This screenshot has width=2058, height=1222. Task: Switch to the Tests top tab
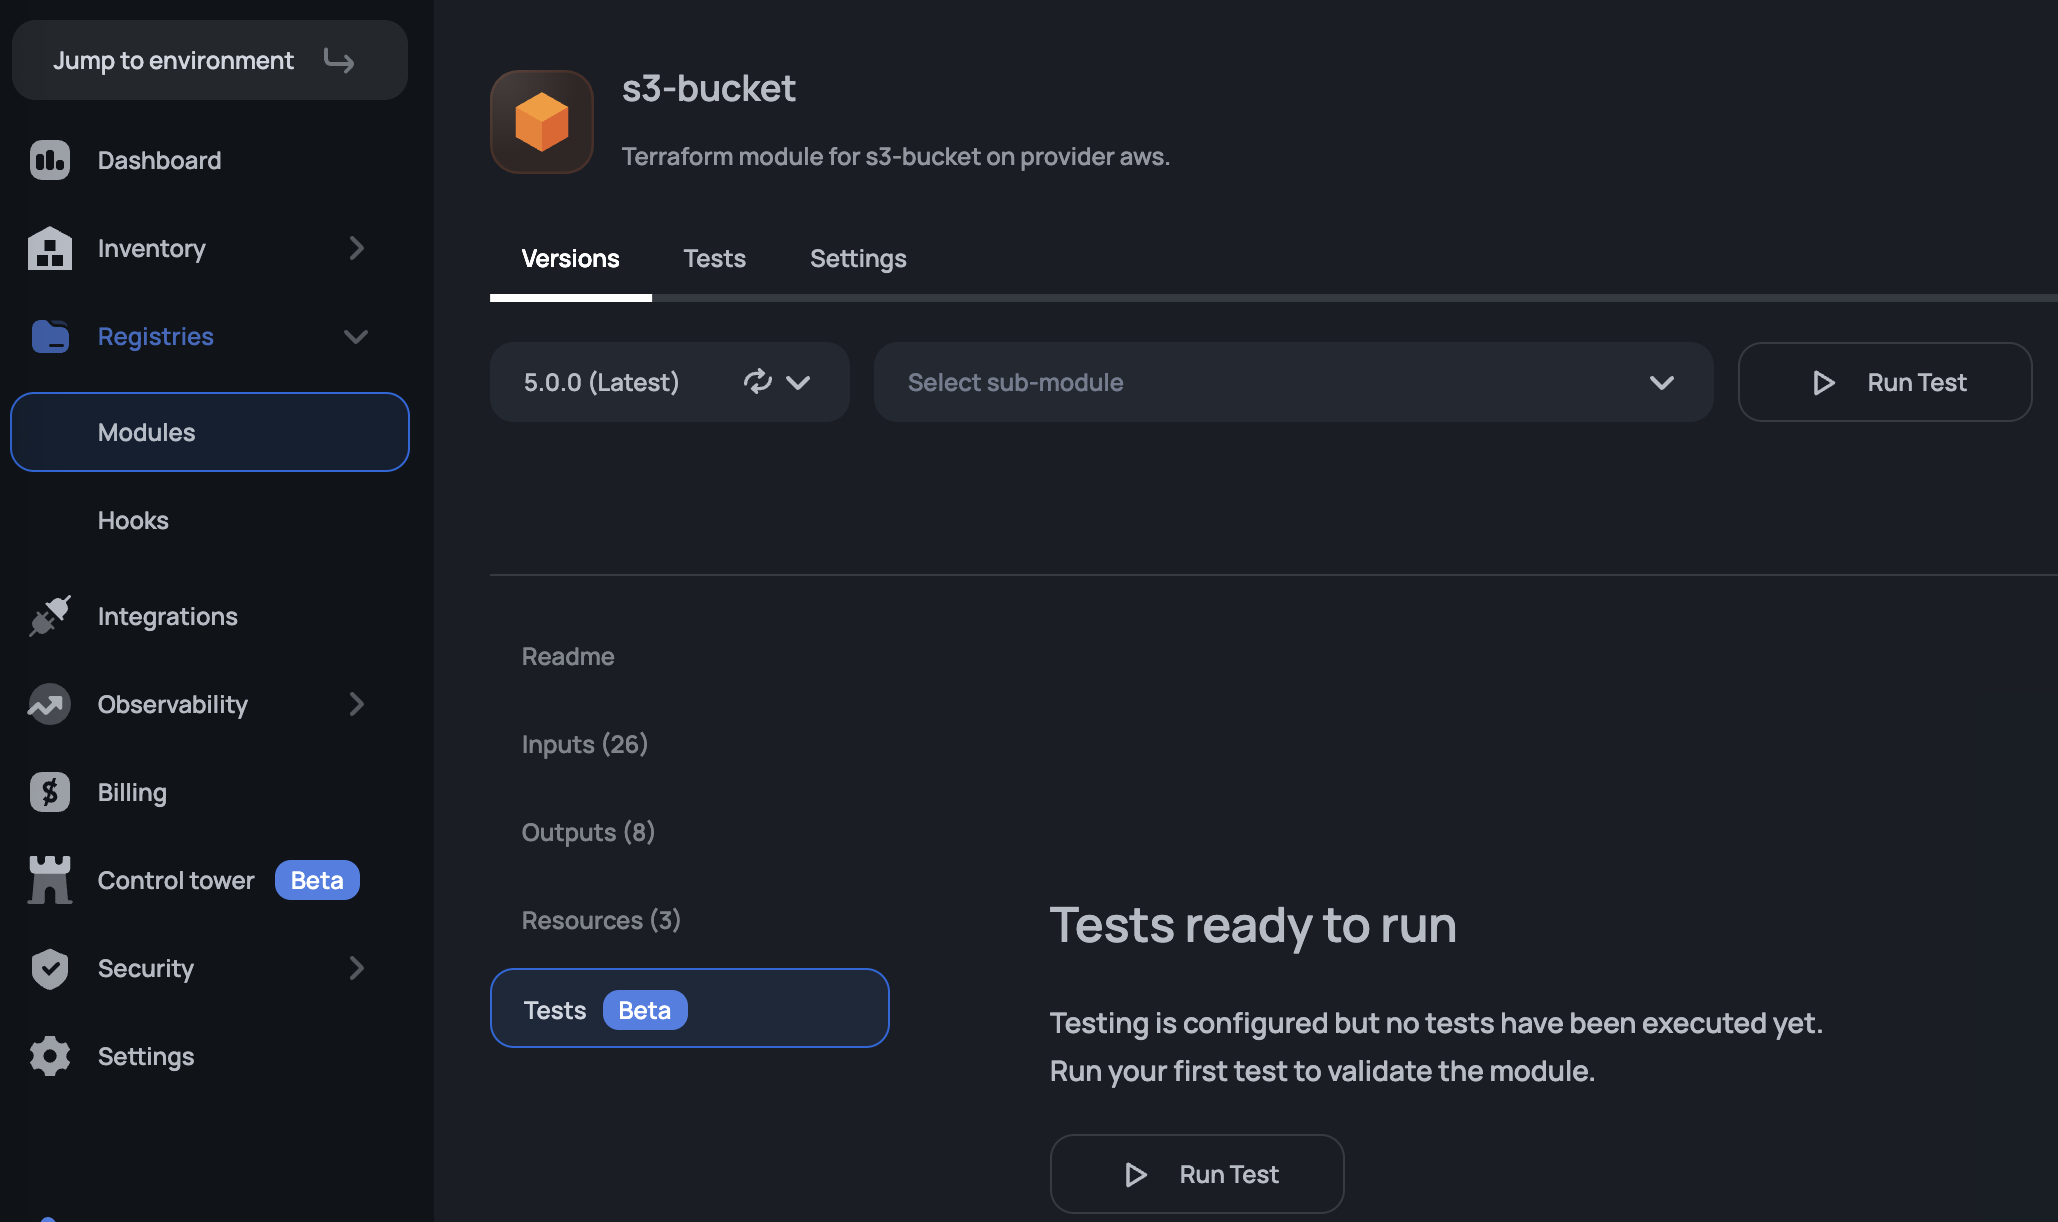coord(714,258)
